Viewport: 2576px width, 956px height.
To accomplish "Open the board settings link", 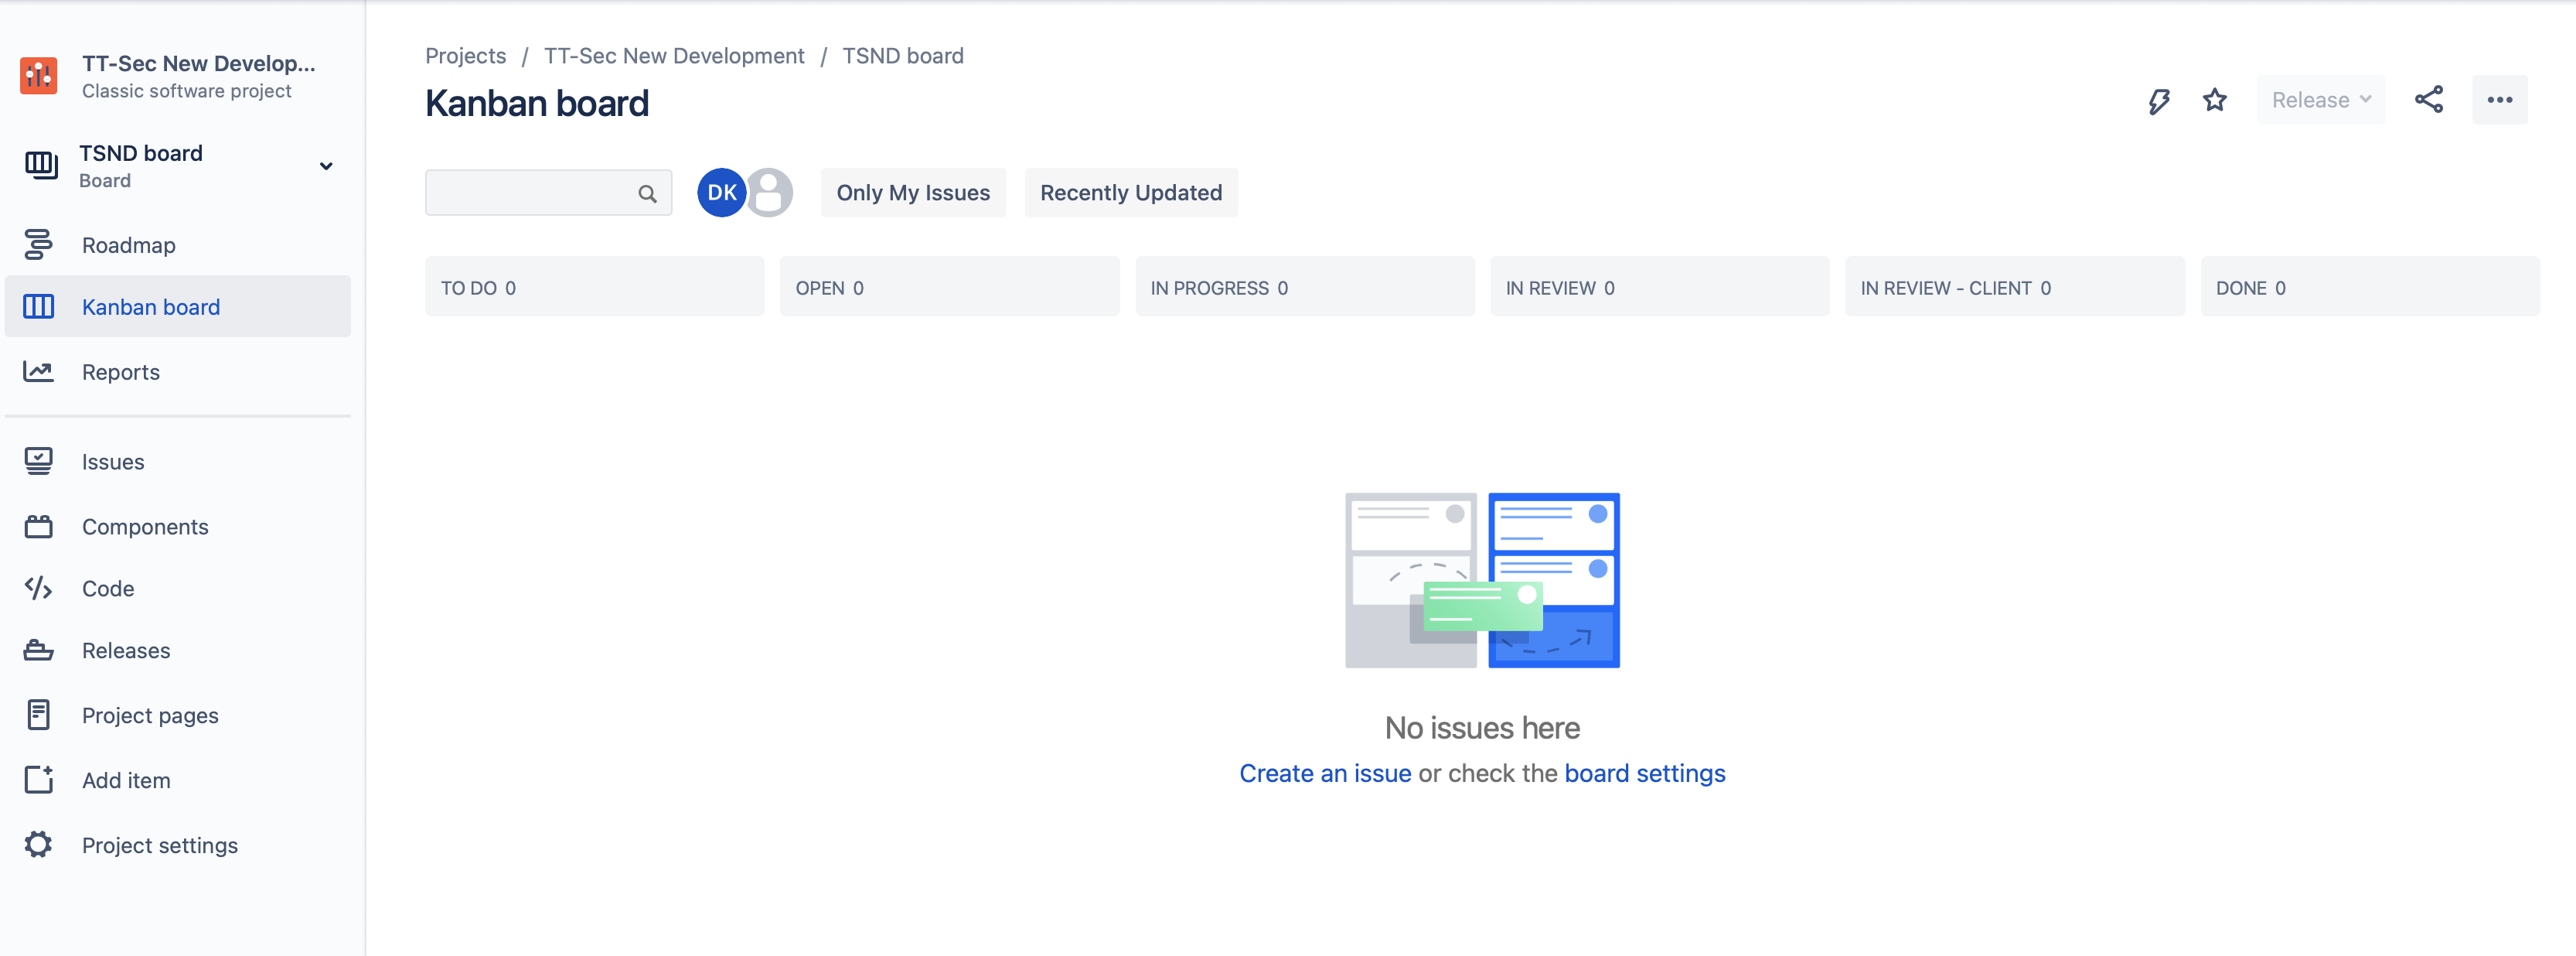I will 1644,772.
